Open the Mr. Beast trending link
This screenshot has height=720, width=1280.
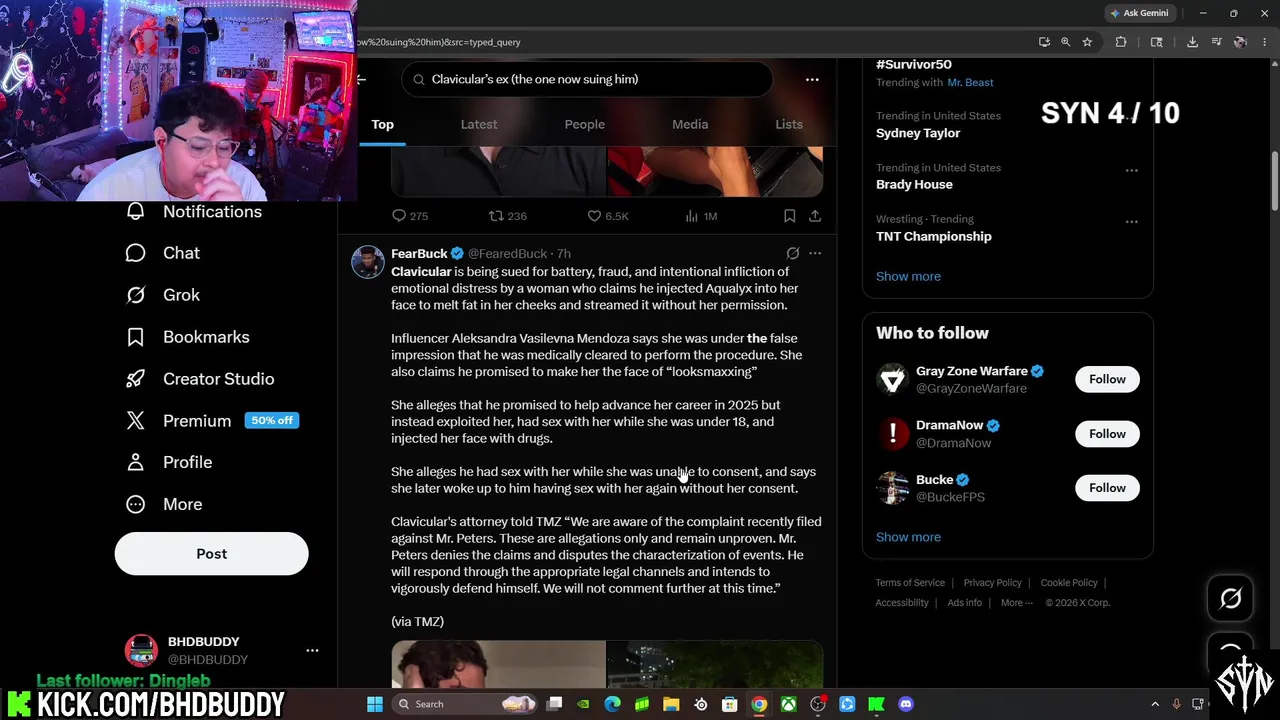coord(970,82)
